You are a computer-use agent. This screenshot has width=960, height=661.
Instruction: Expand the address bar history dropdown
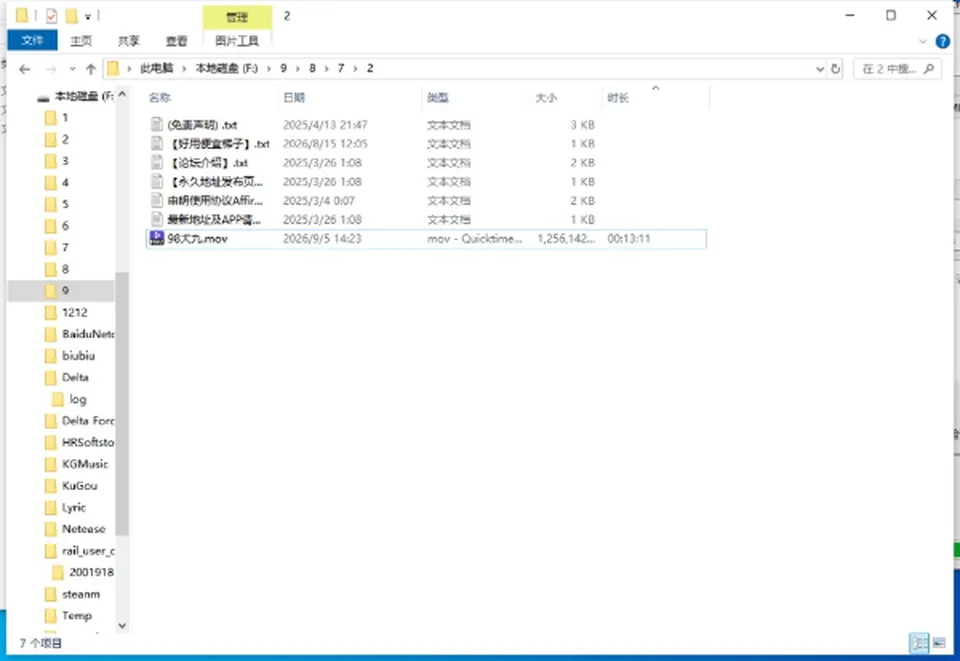[x=820, y=69]
